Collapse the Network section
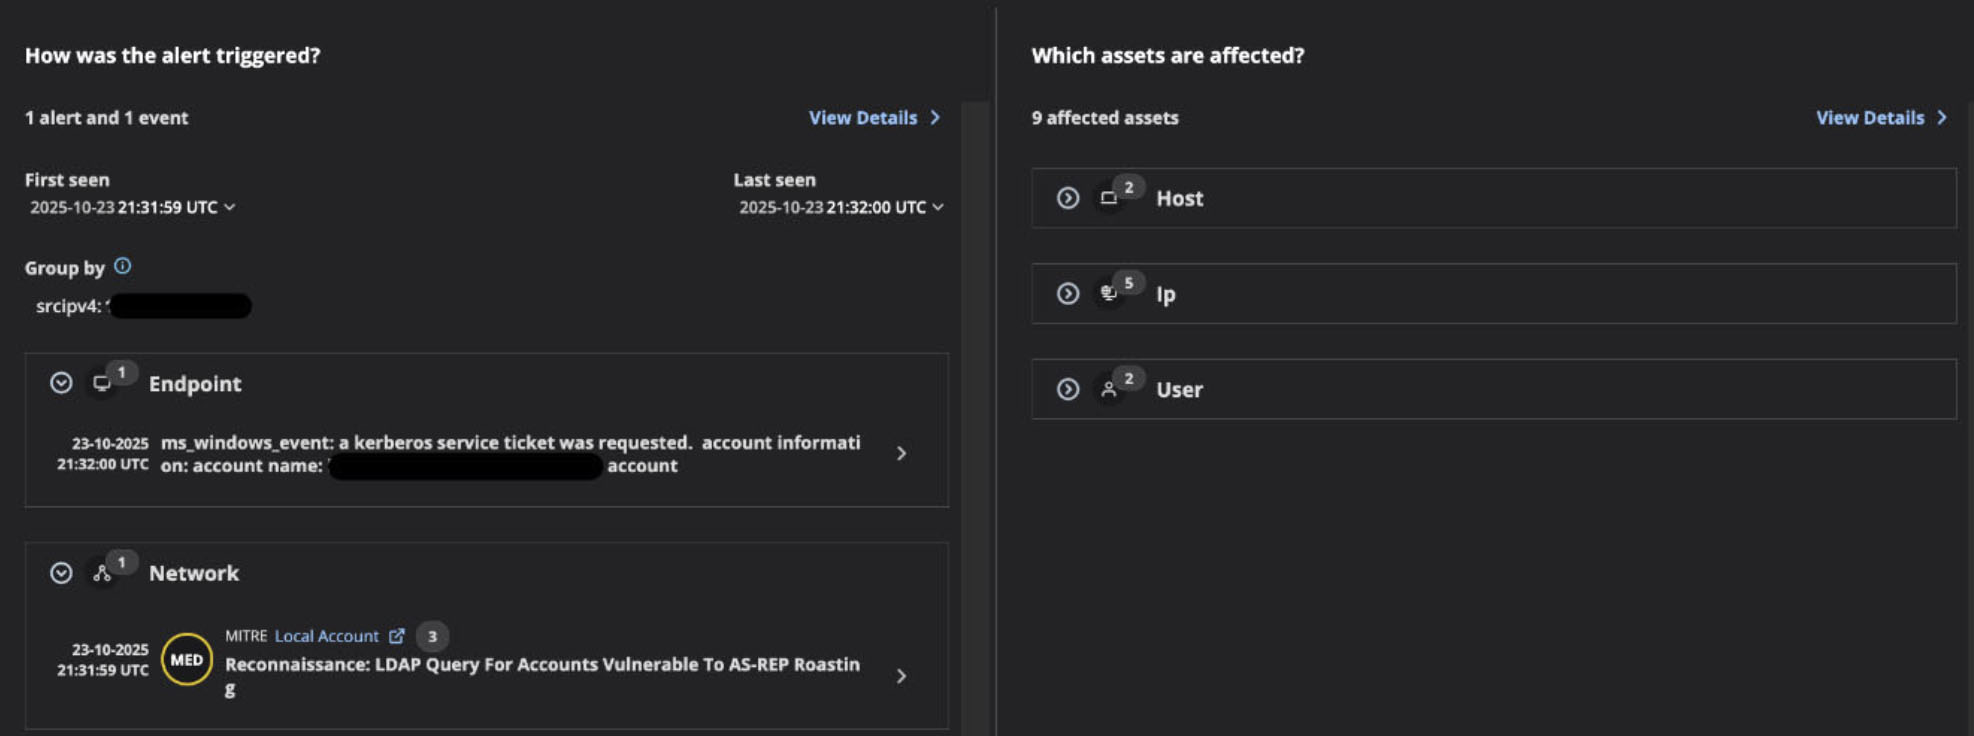Screen dimensions: 1974x736 (x=61, y=573)
